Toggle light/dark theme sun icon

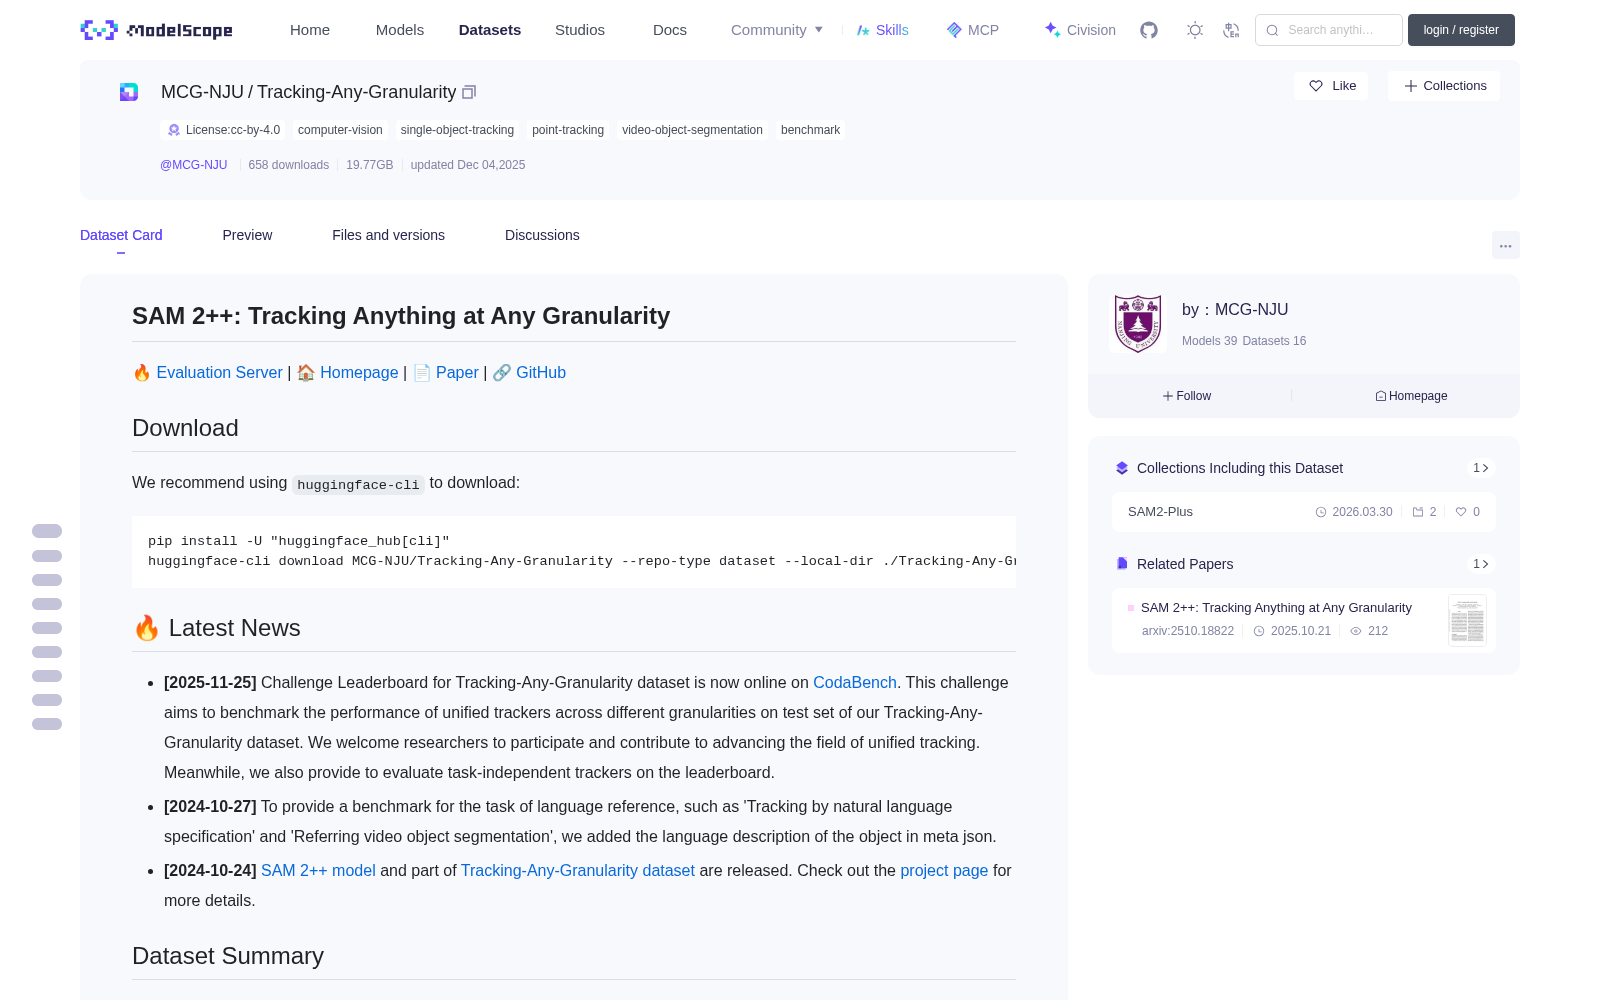coord(1195,30)
